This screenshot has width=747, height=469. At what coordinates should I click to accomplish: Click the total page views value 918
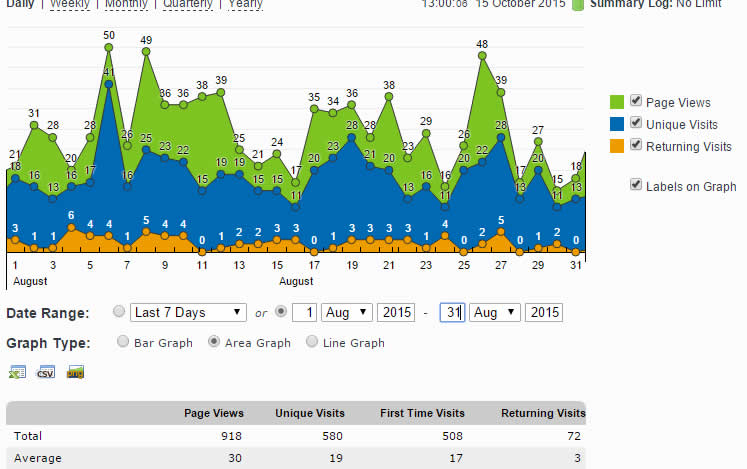pos(232,436)
